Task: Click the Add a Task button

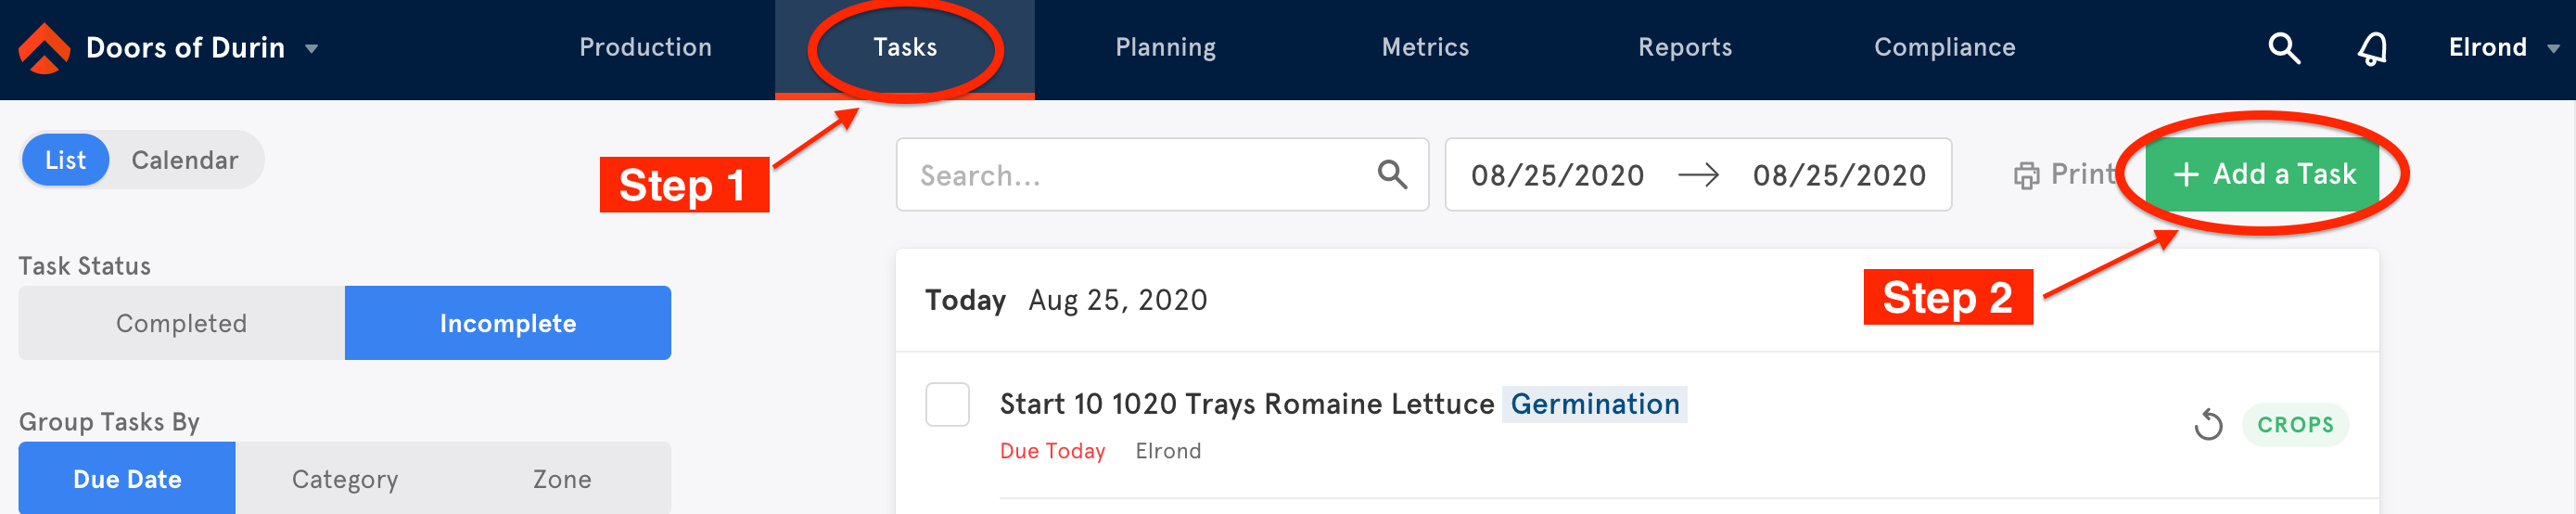Action: [x=2263, y=174]
